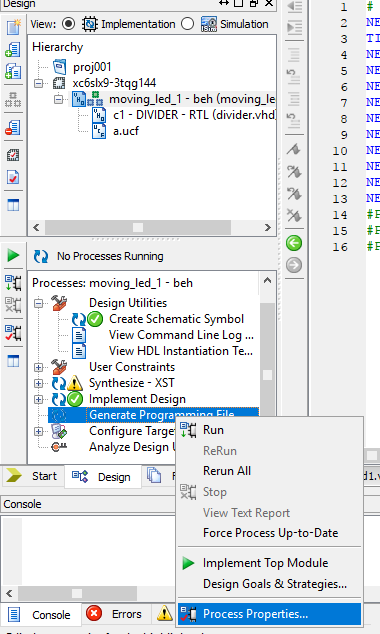Select View HDL Instantiation Te... process
Screen dimensions: 380x634
point(181,351)
